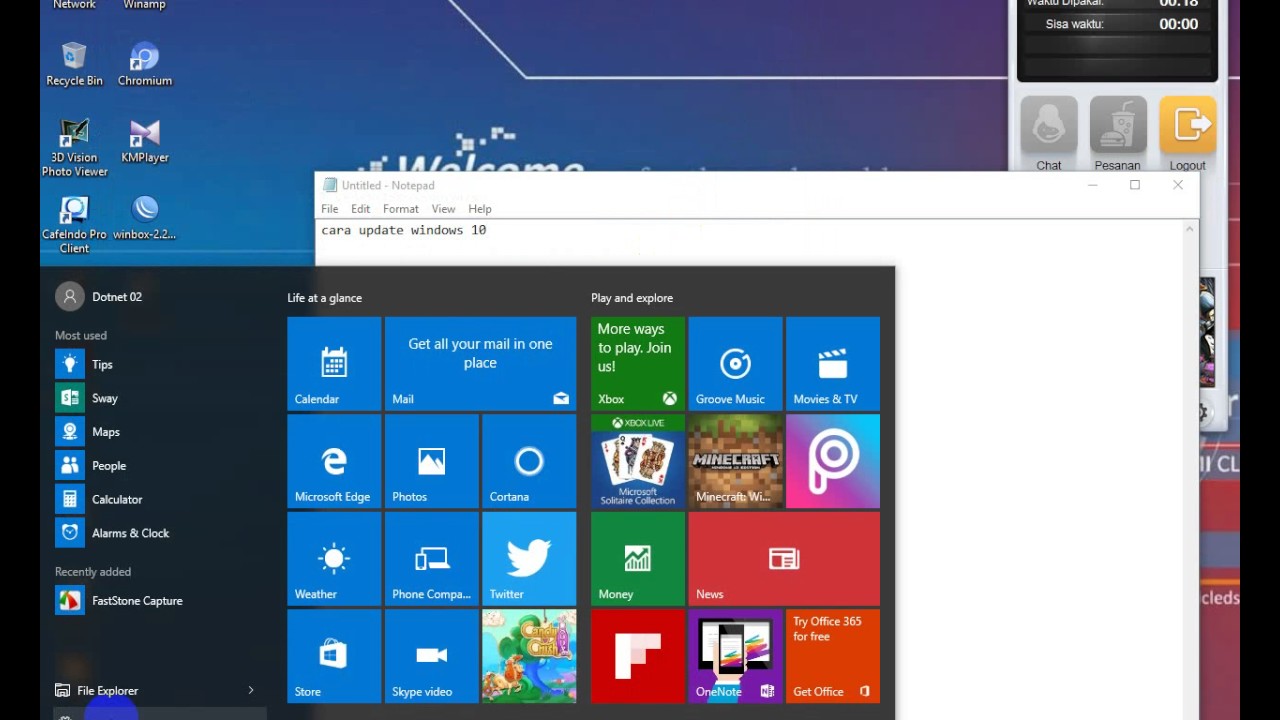Select 3D Vision Photo Viewer desktop icon
Image resolution: width=1280 pixels, height=720 pixels.
pyautogui.click(x=74, y=148)
